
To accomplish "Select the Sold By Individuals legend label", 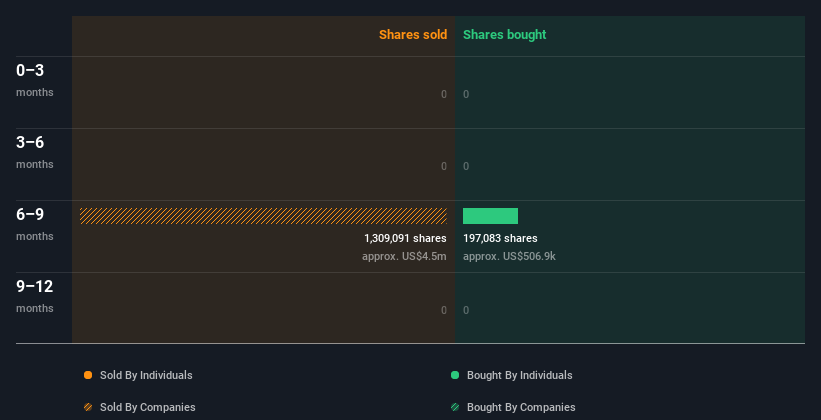I will point(146,375).
